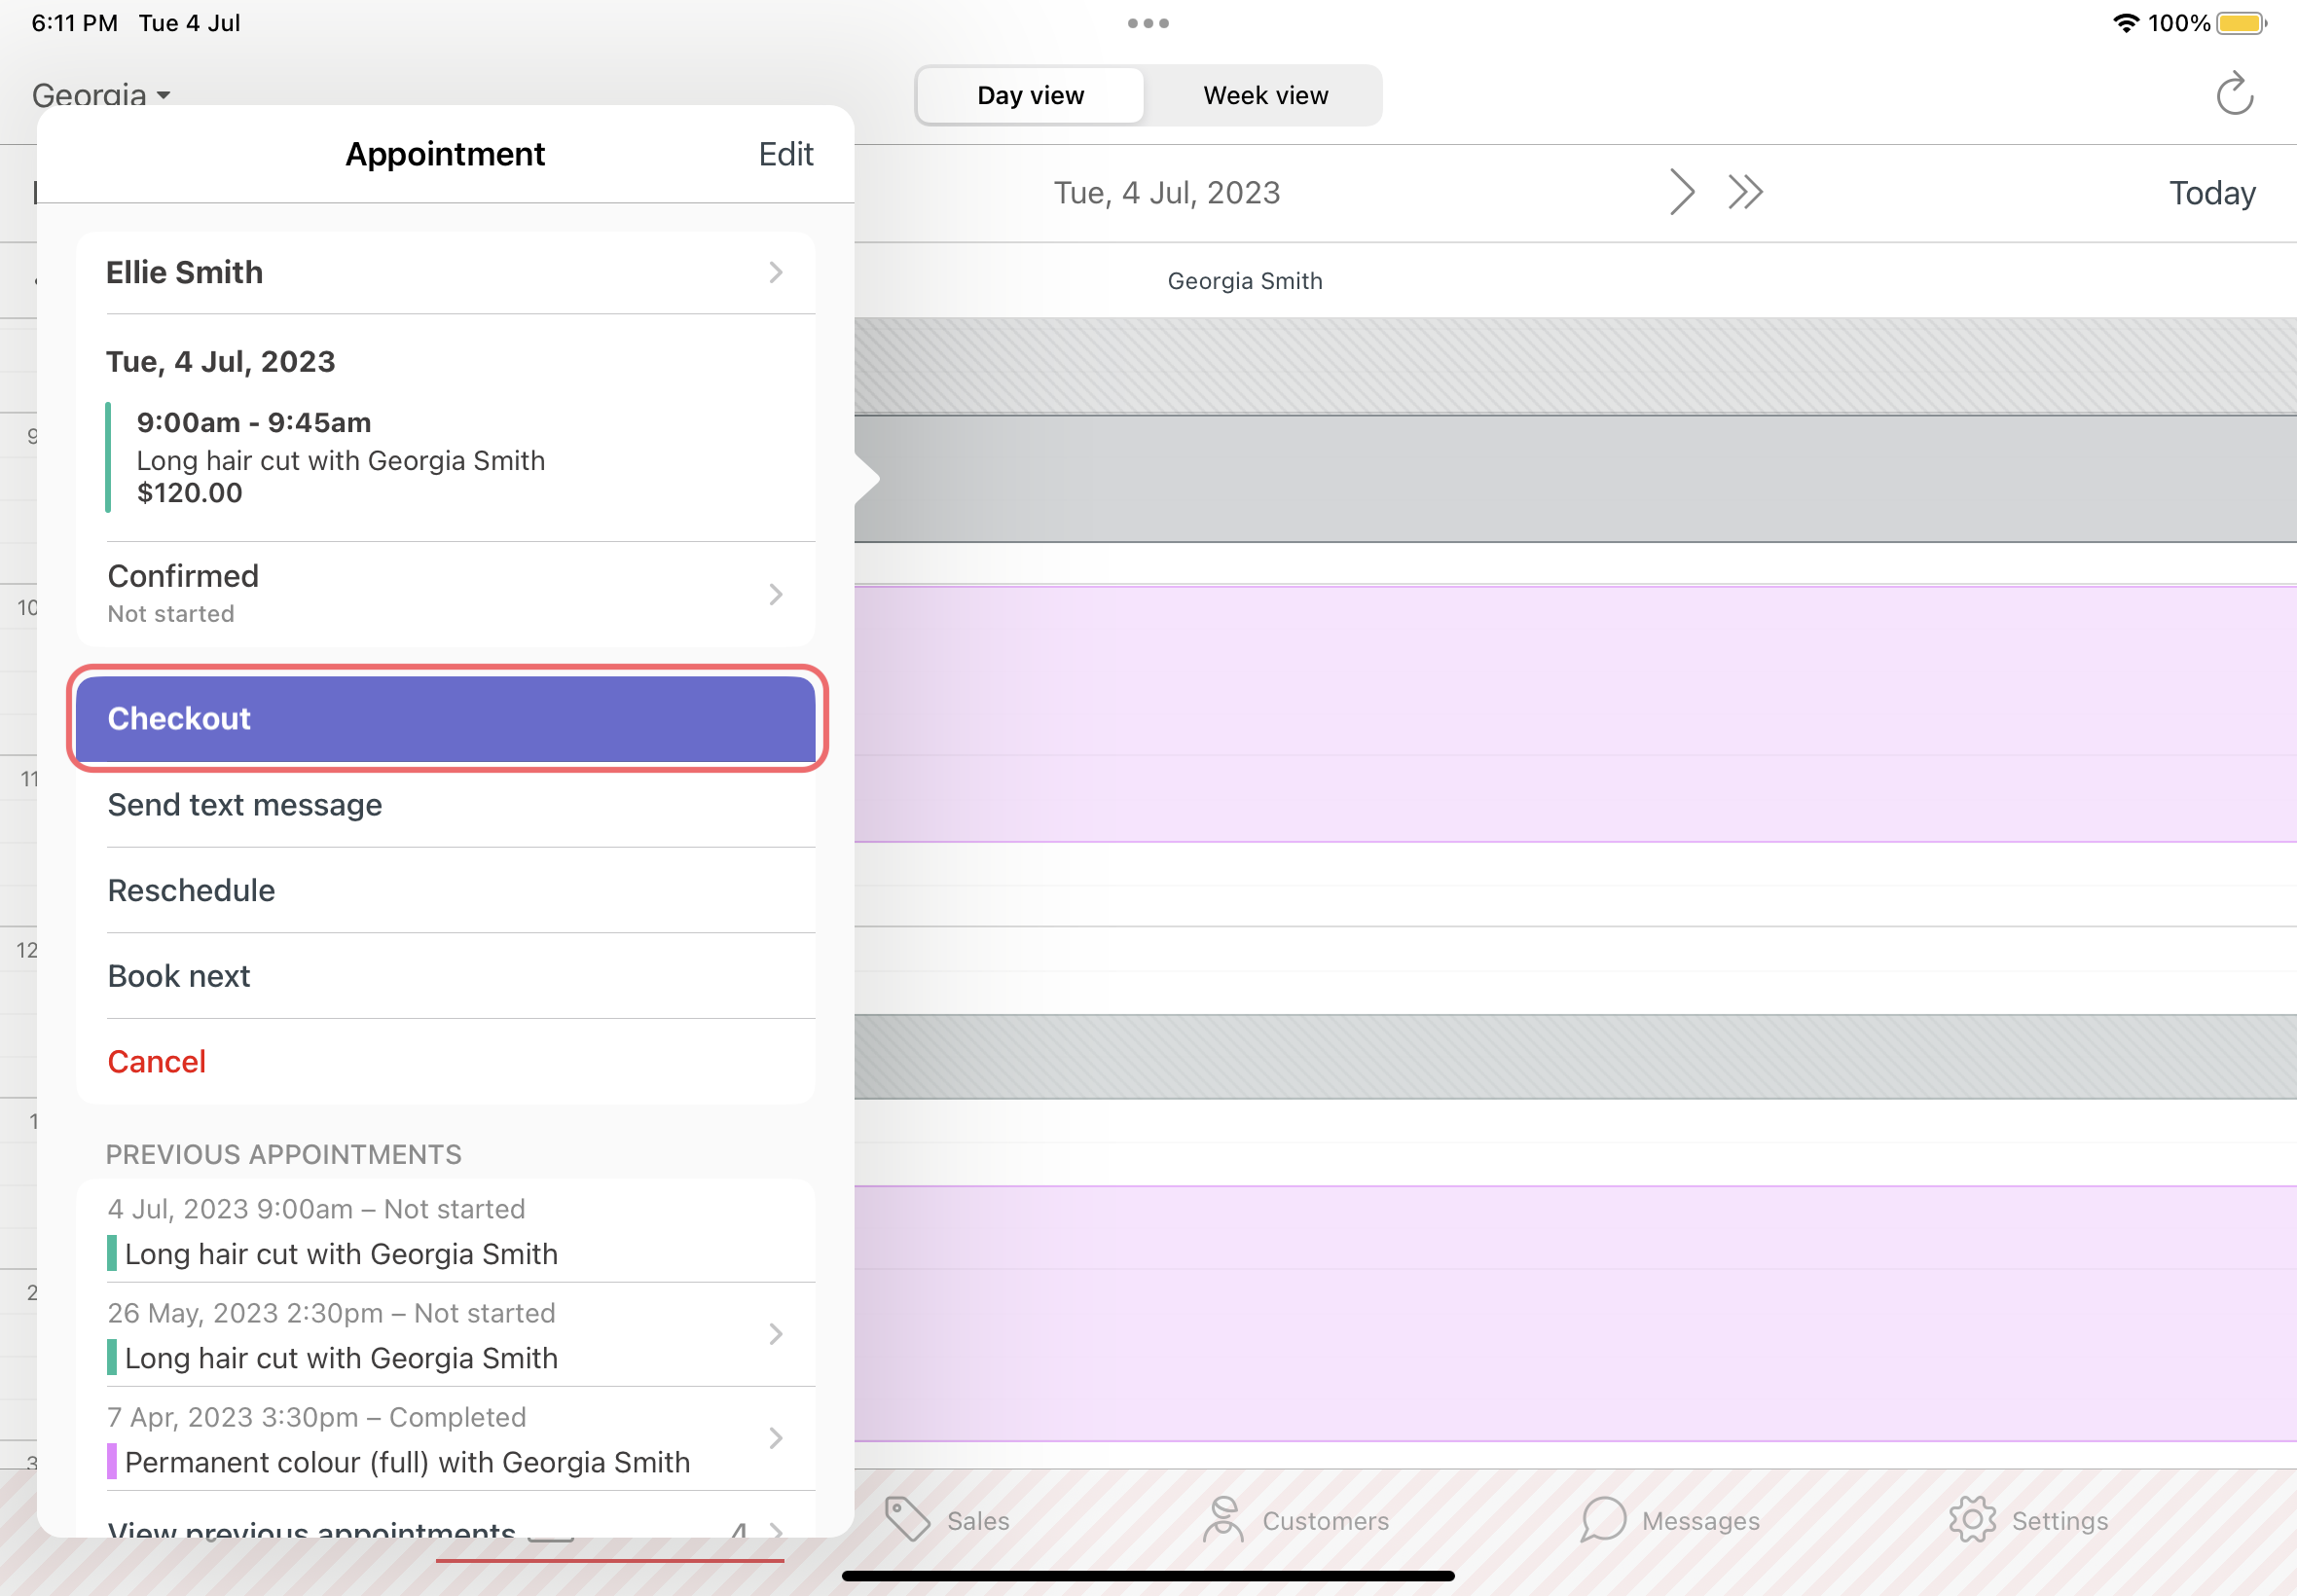Click the Checkout button
This screenshot has width=2297, height=1596.
(x=445, y=717)
